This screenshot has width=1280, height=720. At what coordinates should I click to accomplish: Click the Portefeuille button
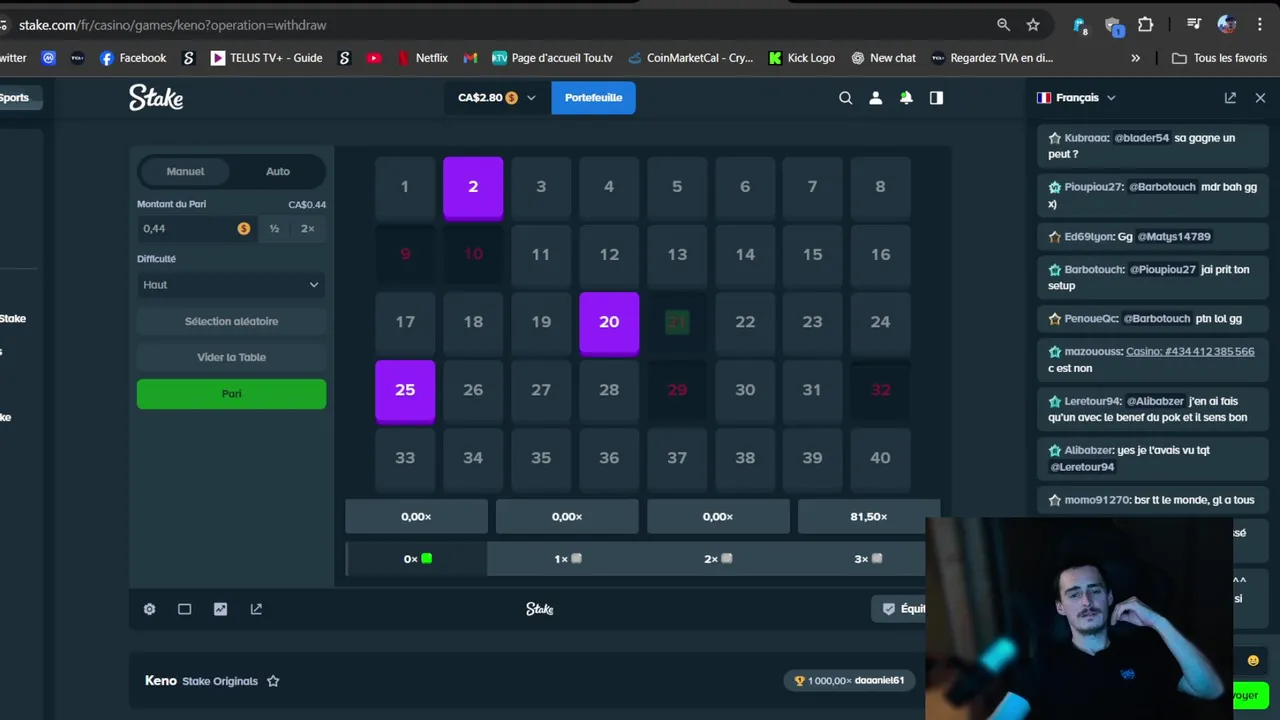(593, 97)
